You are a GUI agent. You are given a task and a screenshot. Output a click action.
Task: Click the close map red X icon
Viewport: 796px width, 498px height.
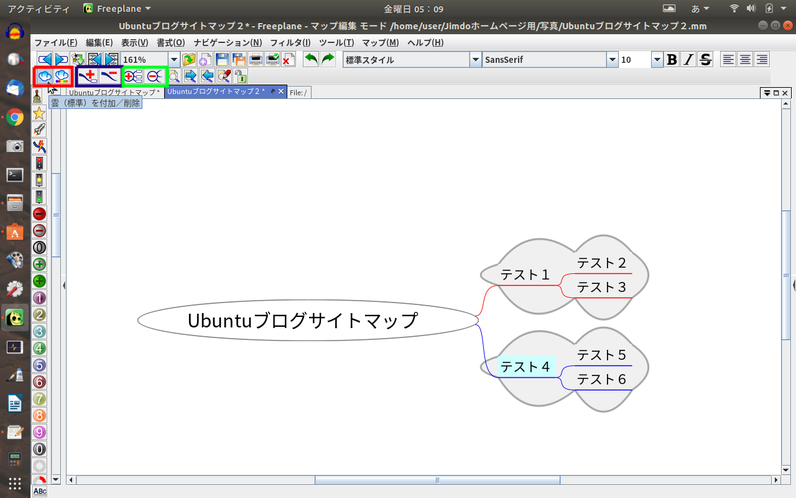coord(288,59)
